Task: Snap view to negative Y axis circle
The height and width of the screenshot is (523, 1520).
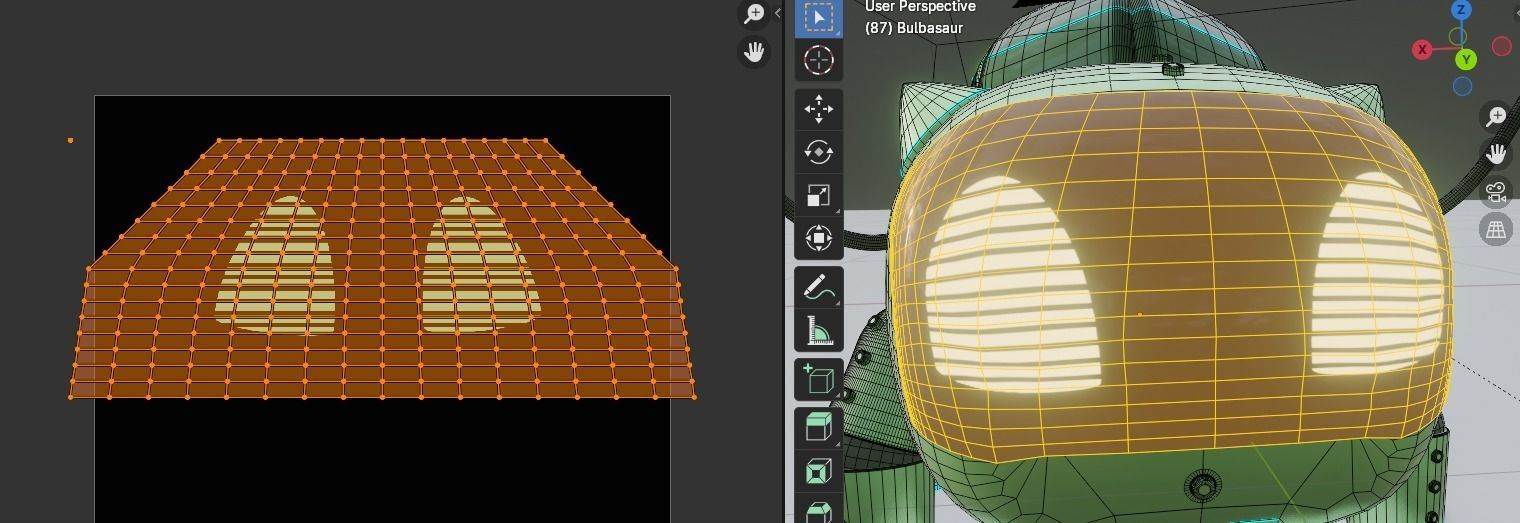Action: (1458, 37)
